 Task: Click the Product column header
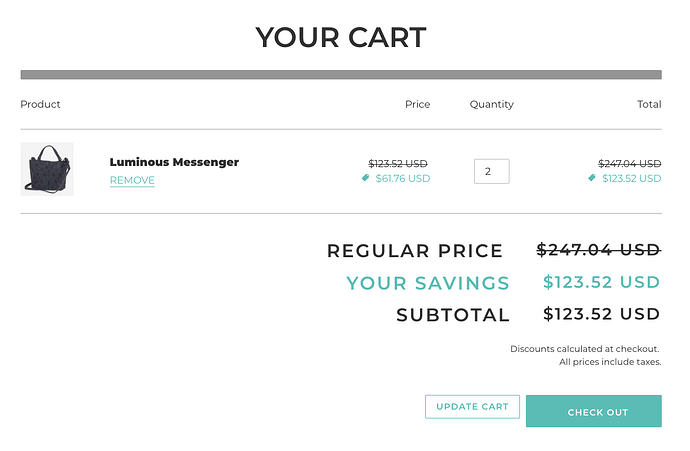click(41, 104)
